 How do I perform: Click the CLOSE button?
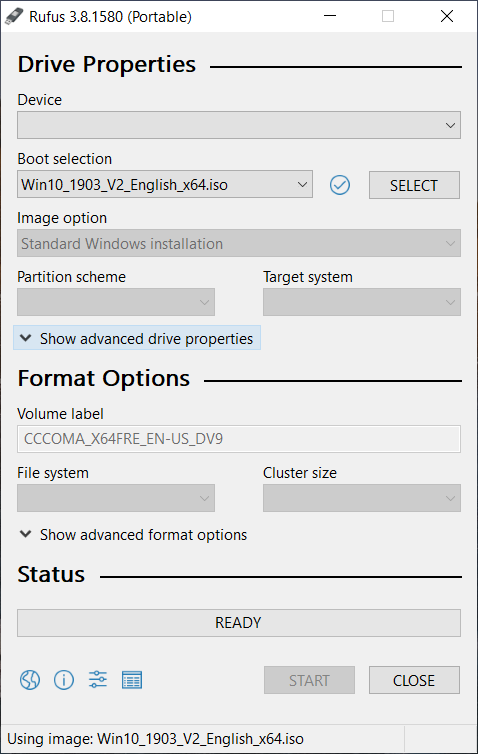click(x=414, y=680)
